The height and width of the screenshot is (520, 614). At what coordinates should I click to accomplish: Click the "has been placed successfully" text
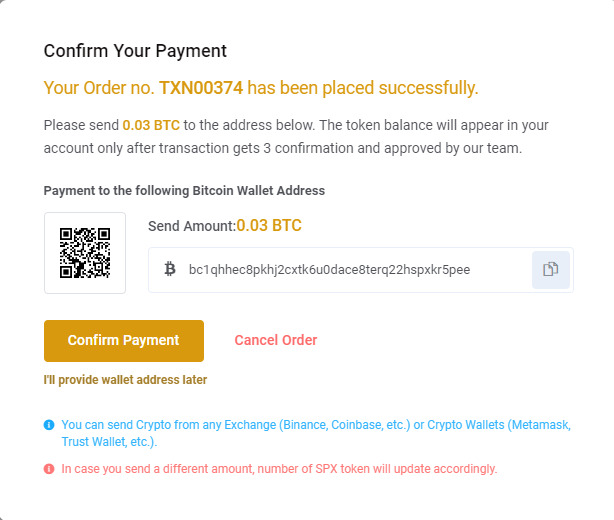363,88
